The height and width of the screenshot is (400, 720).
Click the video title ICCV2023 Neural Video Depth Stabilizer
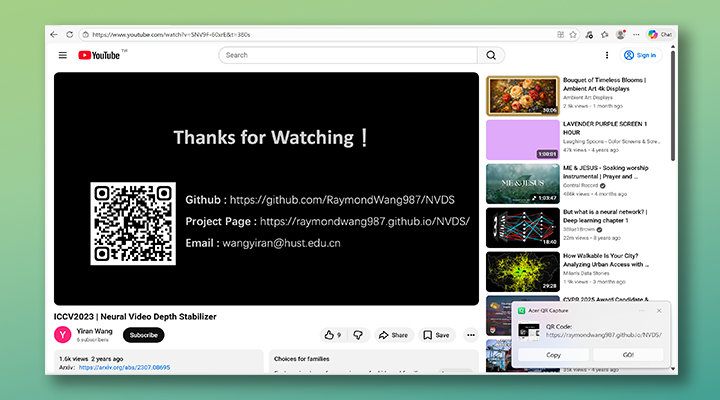135,316
